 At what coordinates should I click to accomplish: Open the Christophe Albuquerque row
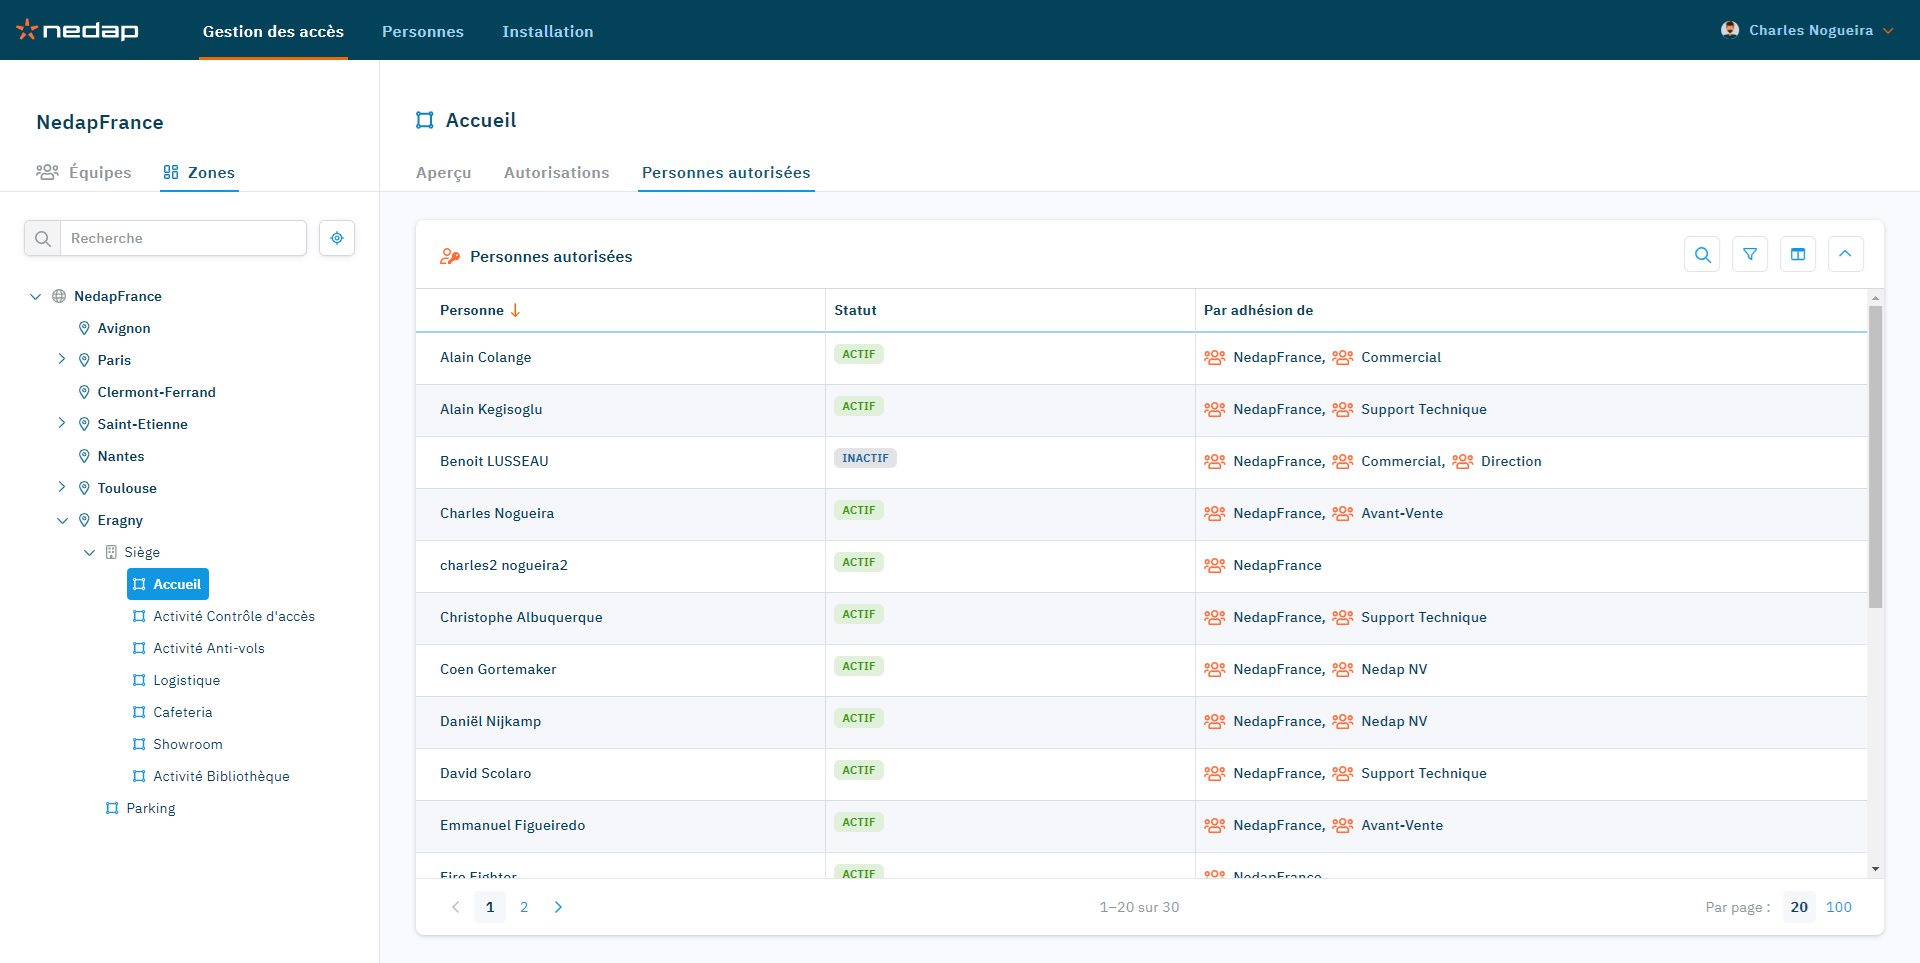tap(1141, 618)
